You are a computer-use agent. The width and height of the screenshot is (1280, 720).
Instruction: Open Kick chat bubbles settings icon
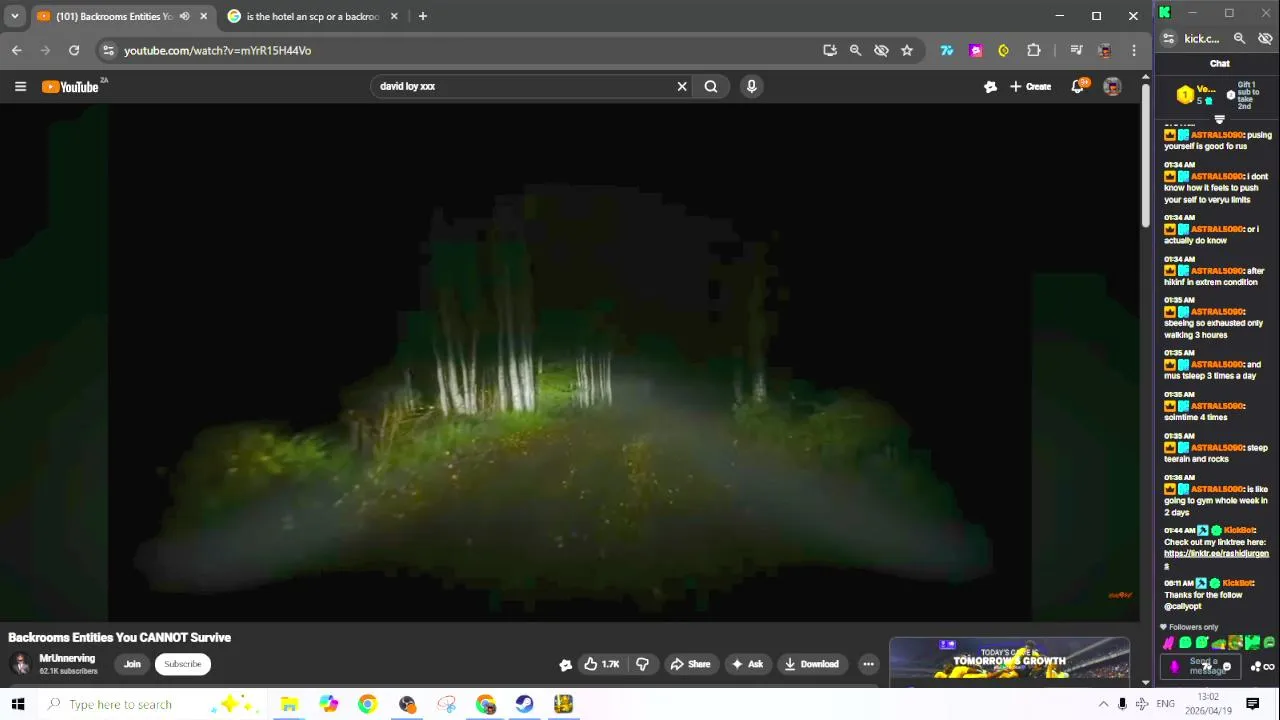coord(1256,667)
